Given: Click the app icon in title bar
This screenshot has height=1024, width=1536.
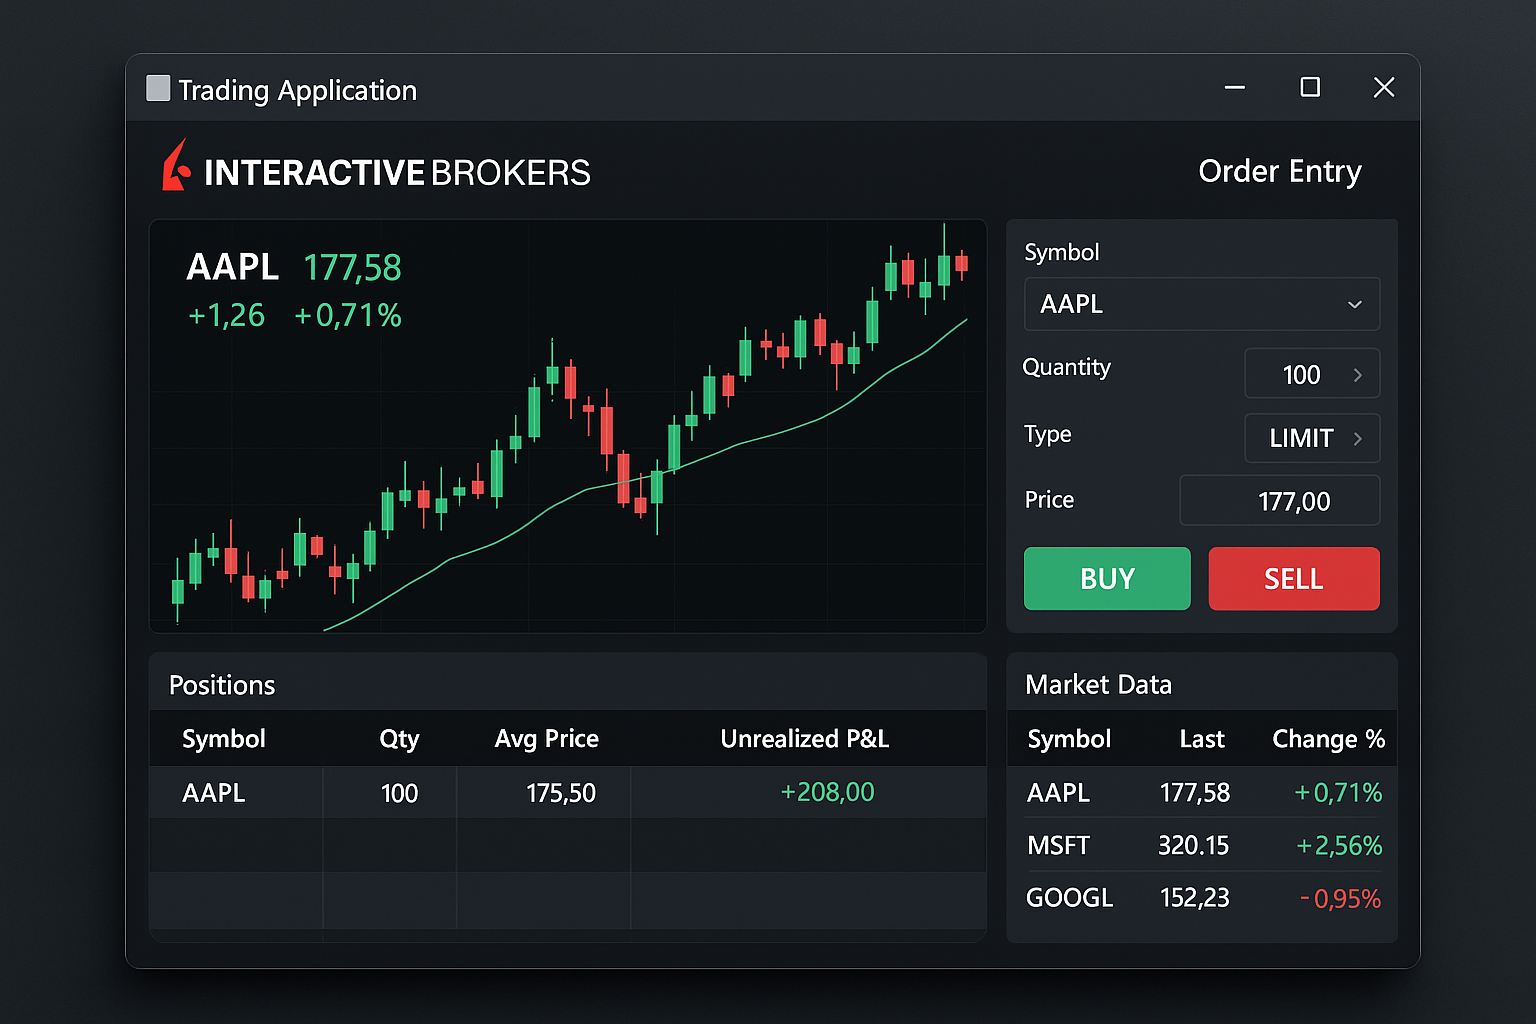Looking at the screenshot, I should (158, 89).
